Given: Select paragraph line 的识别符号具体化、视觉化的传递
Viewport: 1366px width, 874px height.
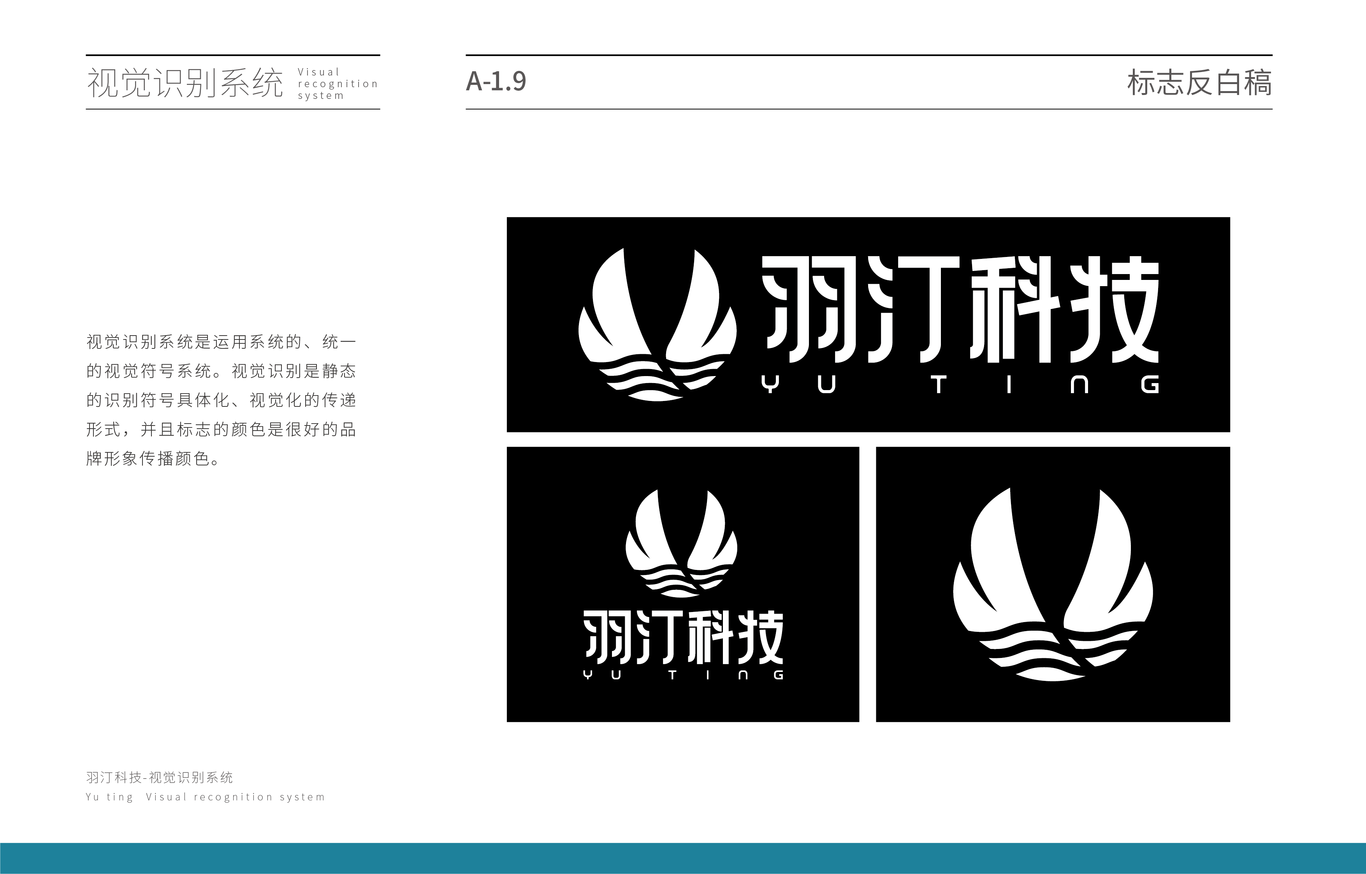Looking at the screenshot, I should click(x=221, y=401).
